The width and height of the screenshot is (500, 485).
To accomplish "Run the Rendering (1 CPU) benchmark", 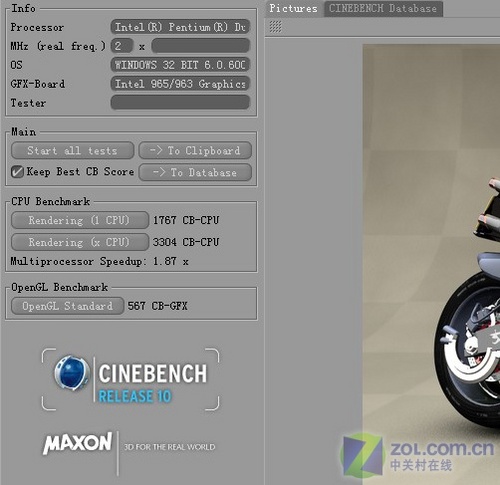I will pyautogui.click(x=80, y=220).
